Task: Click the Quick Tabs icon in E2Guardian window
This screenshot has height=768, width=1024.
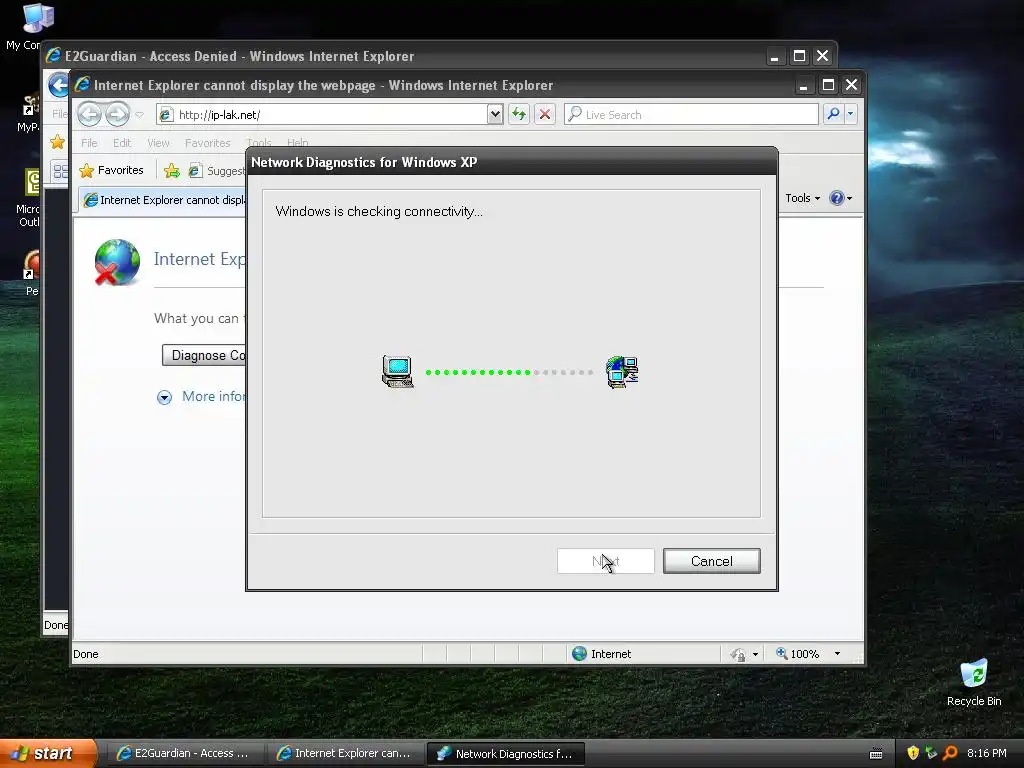Action: tap(60, 172)
